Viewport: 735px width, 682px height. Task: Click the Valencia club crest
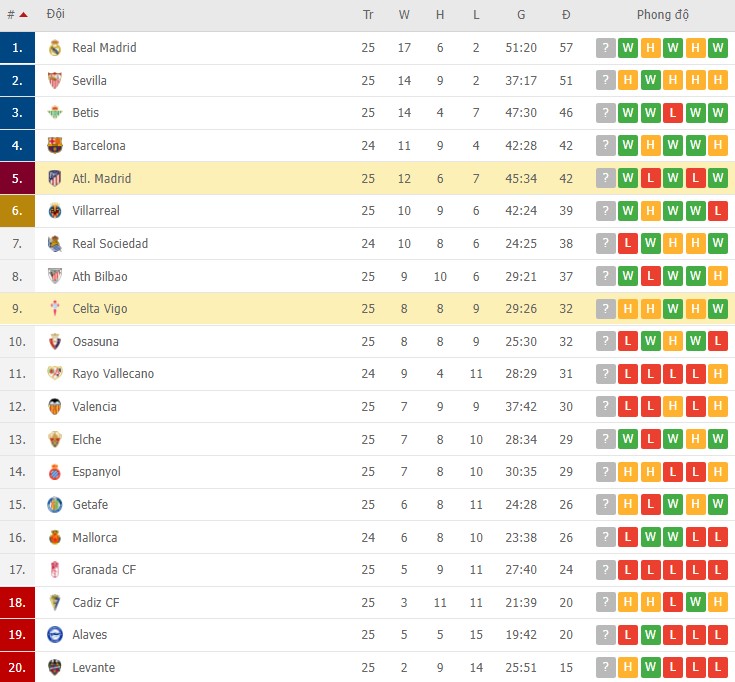pos(55,407)
